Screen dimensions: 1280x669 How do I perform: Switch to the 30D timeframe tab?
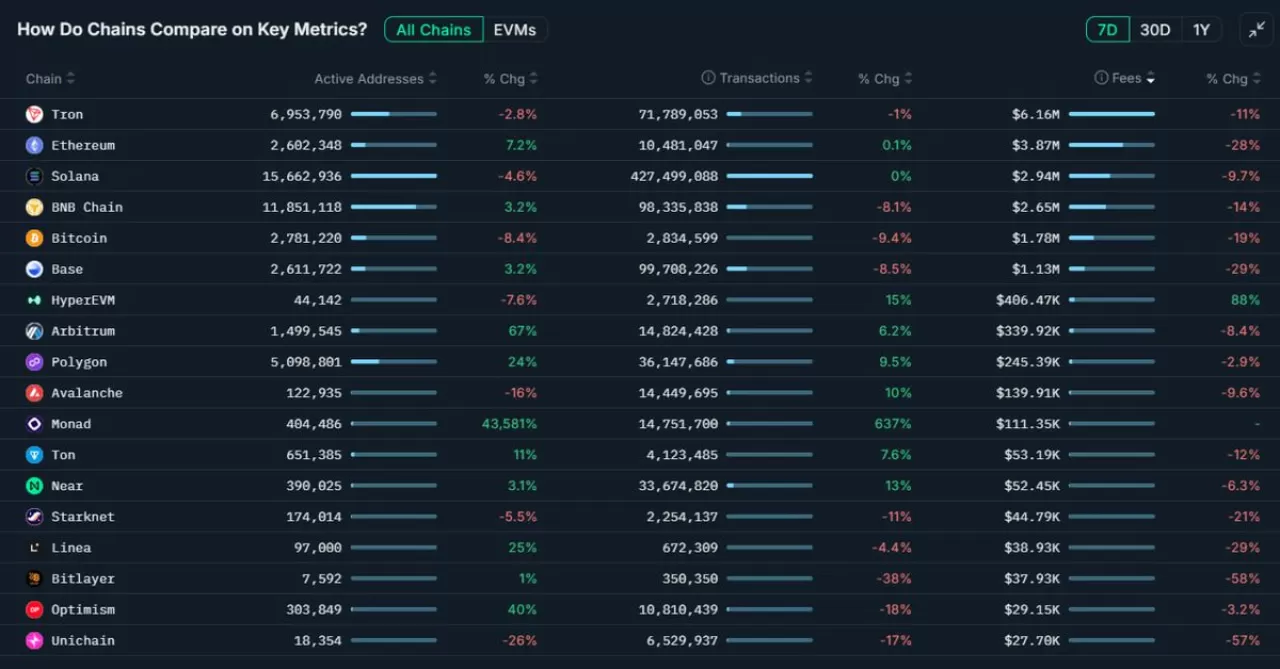click(x=1154, y=29)
